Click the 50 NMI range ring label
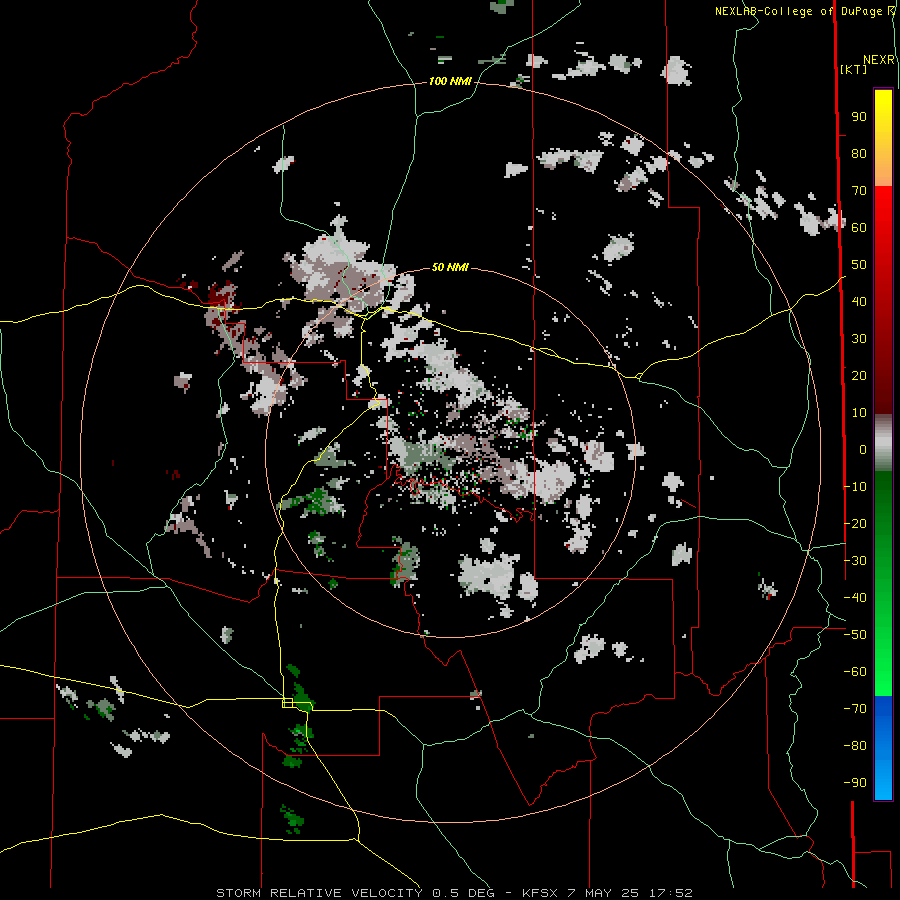 450,267
